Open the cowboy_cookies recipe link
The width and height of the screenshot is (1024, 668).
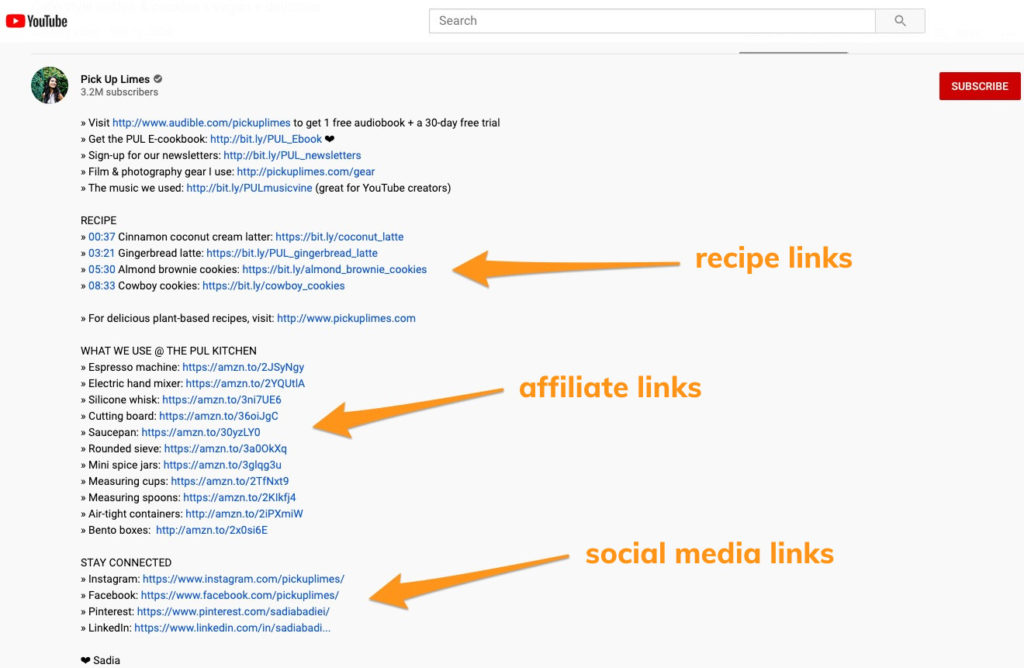[x=274, y=286]
